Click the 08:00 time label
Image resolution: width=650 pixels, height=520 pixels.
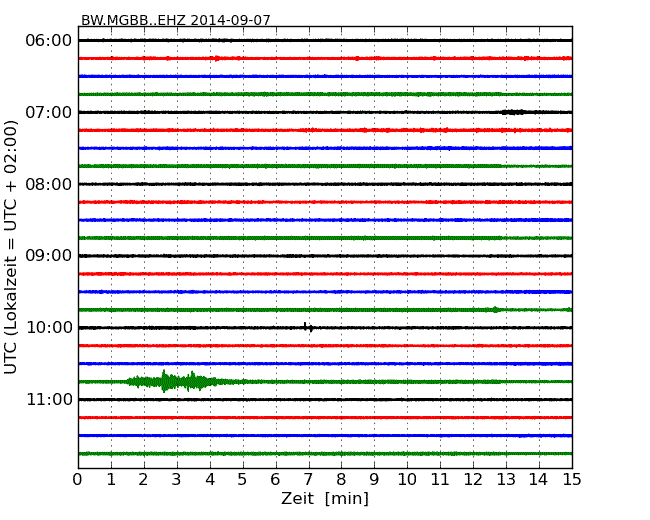49,184
